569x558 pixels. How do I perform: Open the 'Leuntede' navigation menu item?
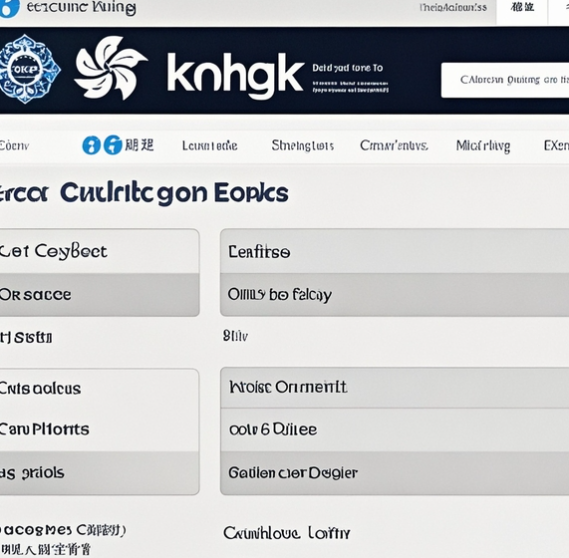210,146
